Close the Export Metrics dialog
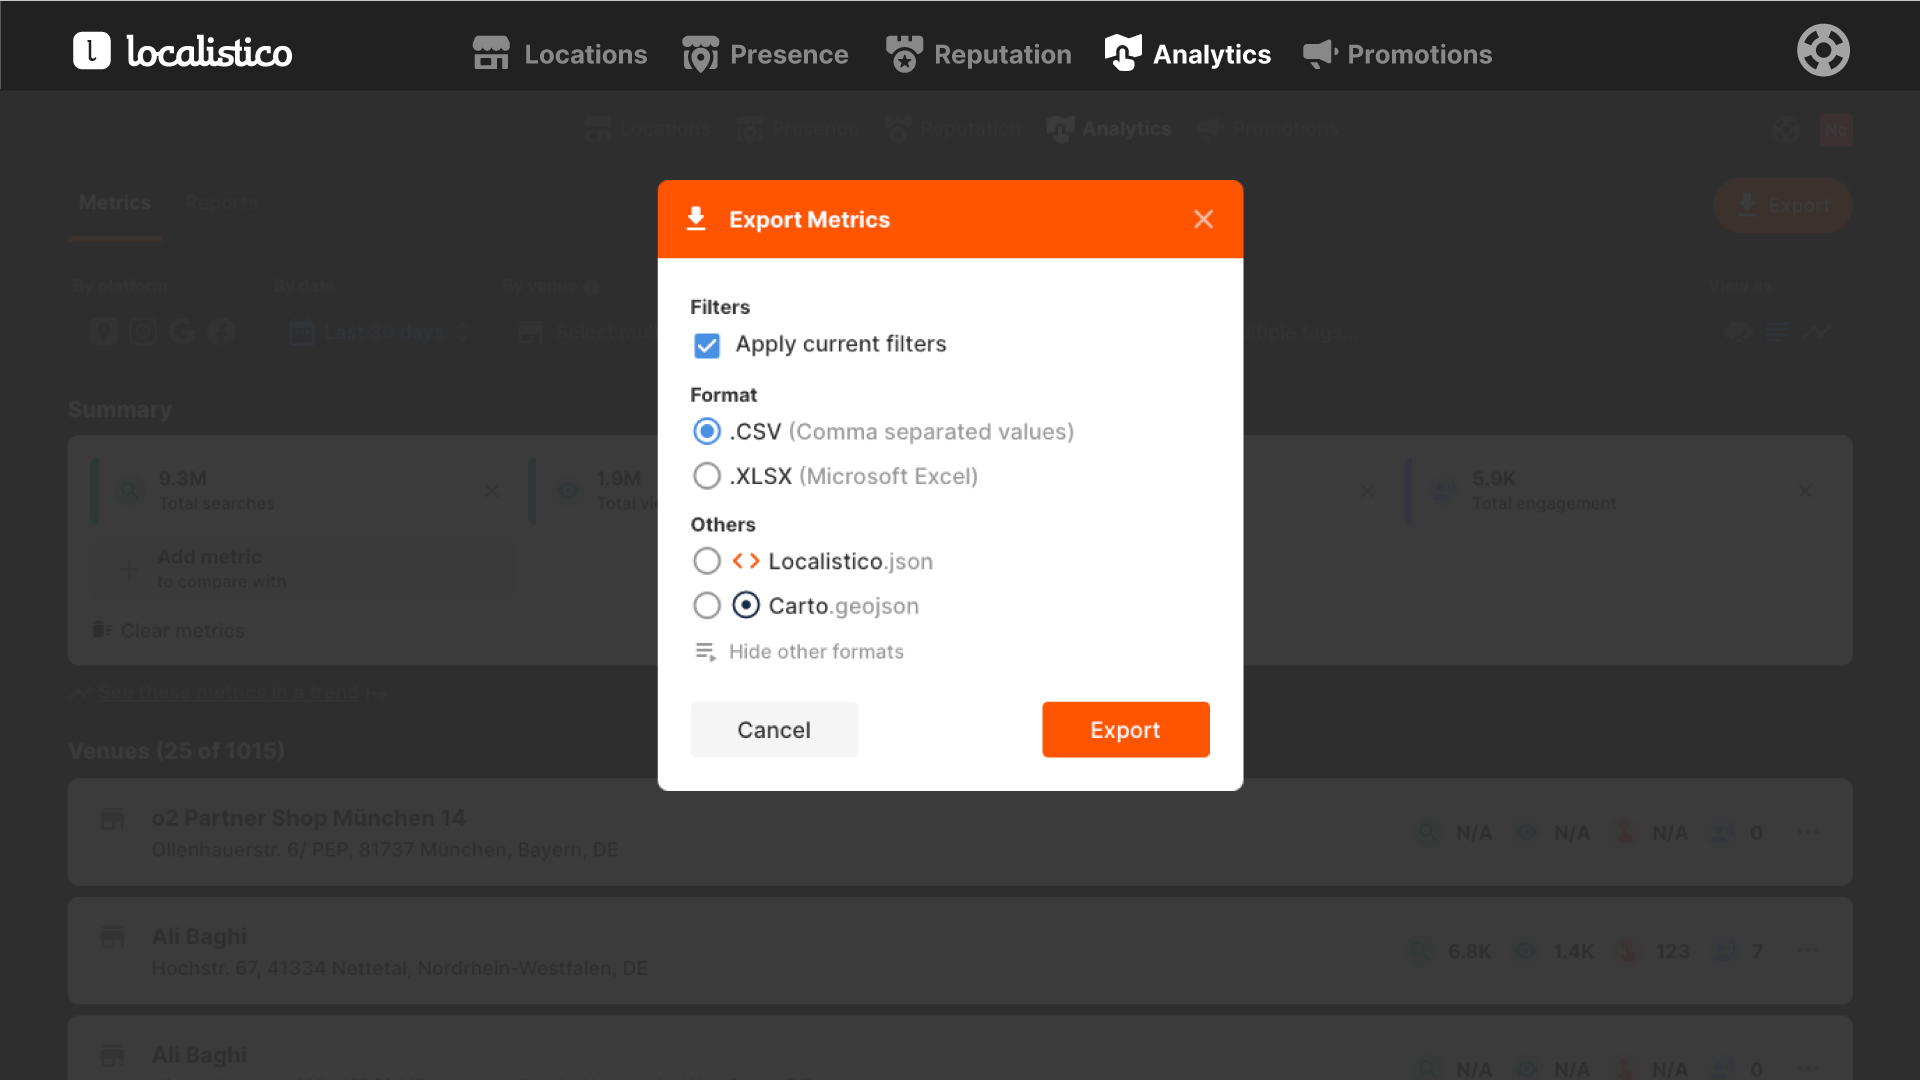Image resolution: width=1920 pixels, height=1080 pixels. pos(1203,219)
